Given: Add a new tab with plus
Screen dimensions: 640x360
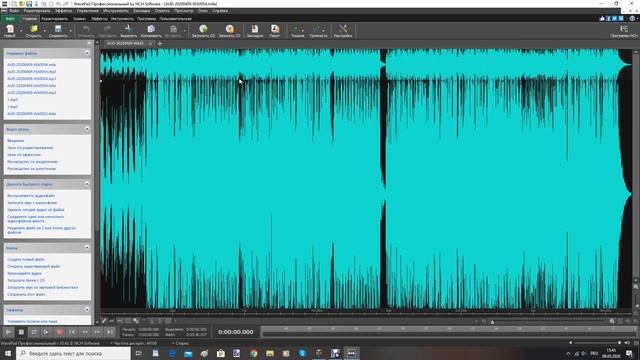Looking at the screenshot, I should pos(160,43).
